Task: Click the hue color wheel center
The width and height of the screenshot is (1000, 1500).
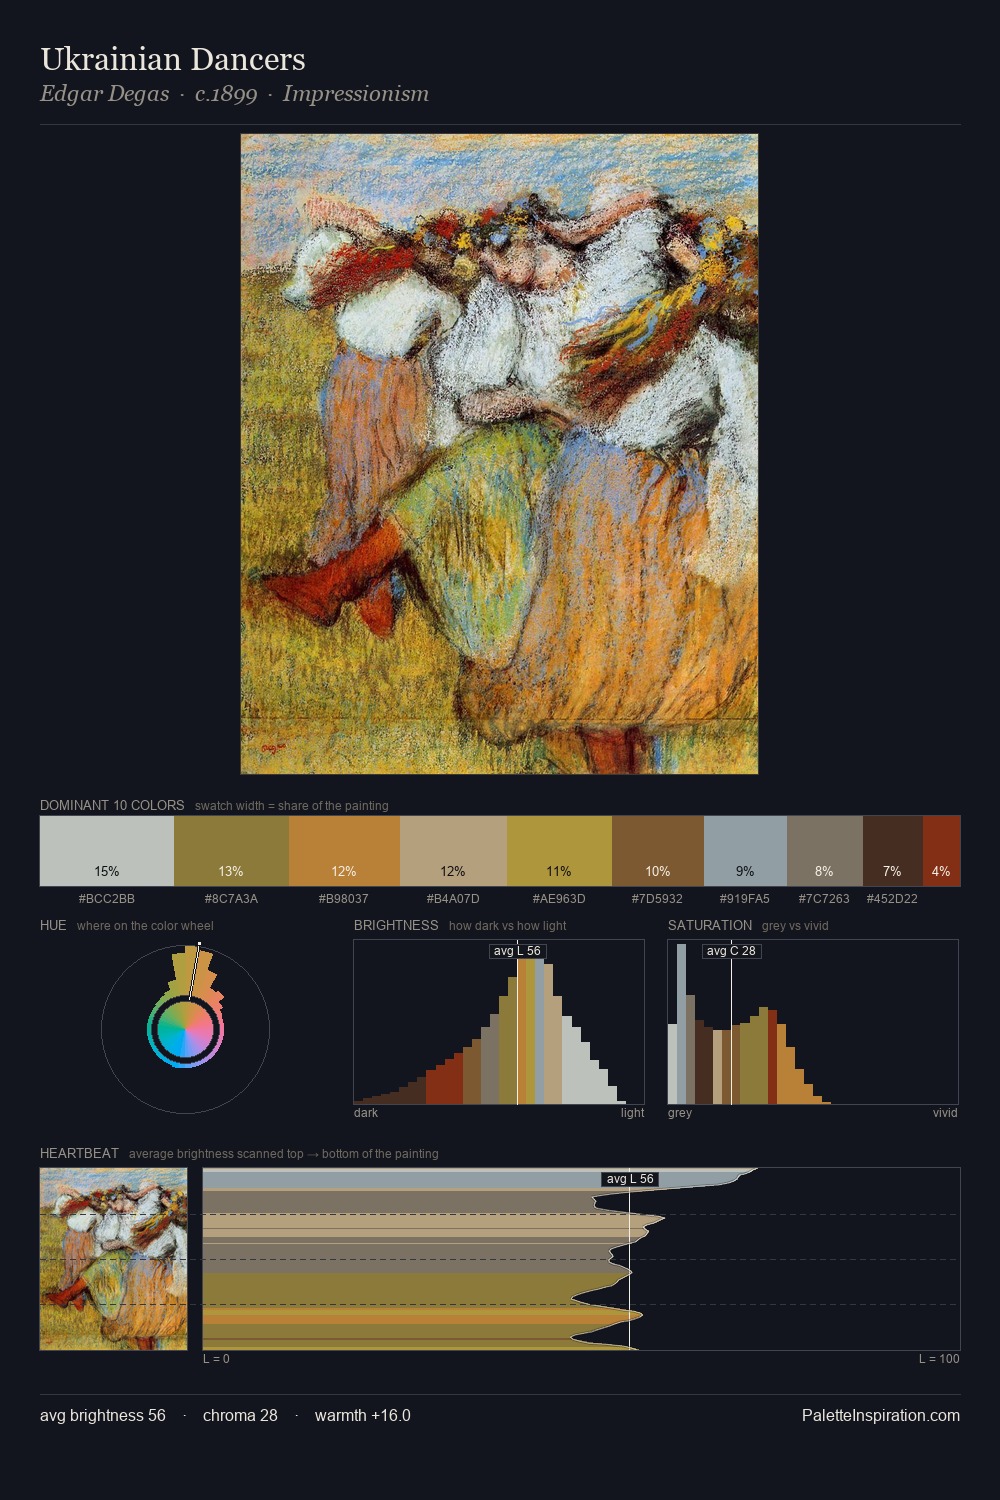Action: pyautogui.click(x=185, y=1029)
